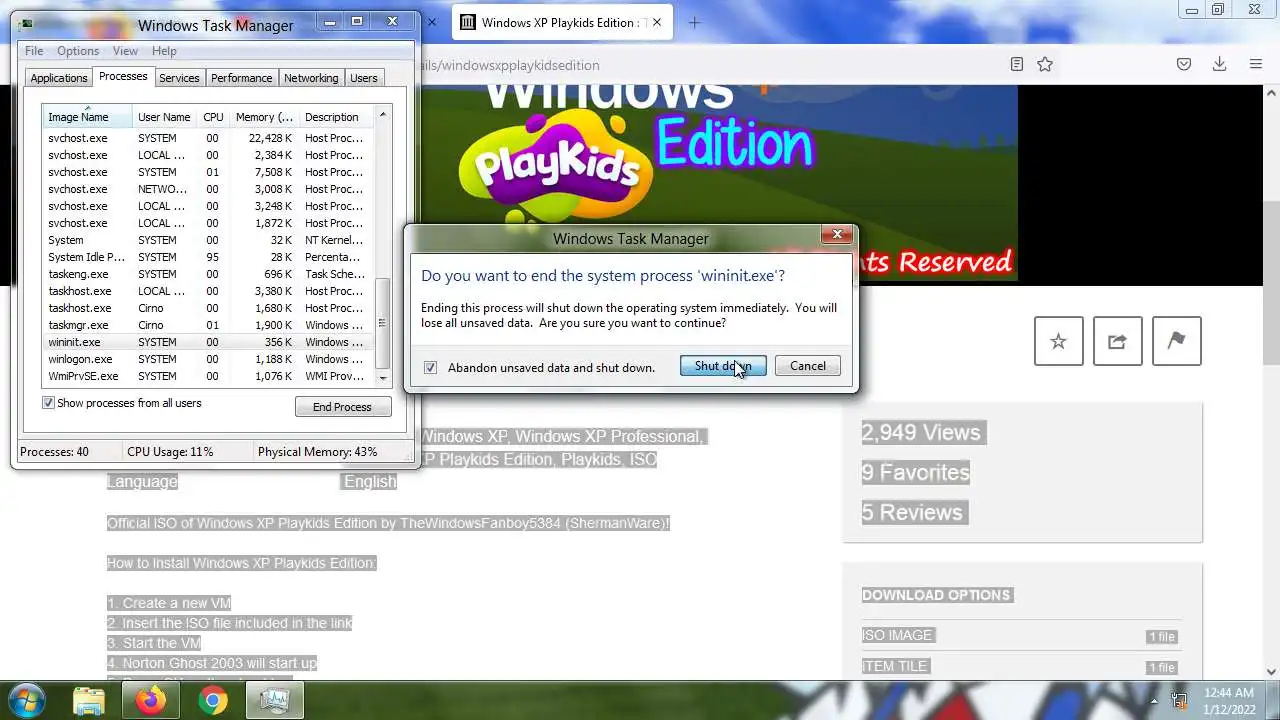Select the taskhost.exe row owned by Cirno

point(208,308)
